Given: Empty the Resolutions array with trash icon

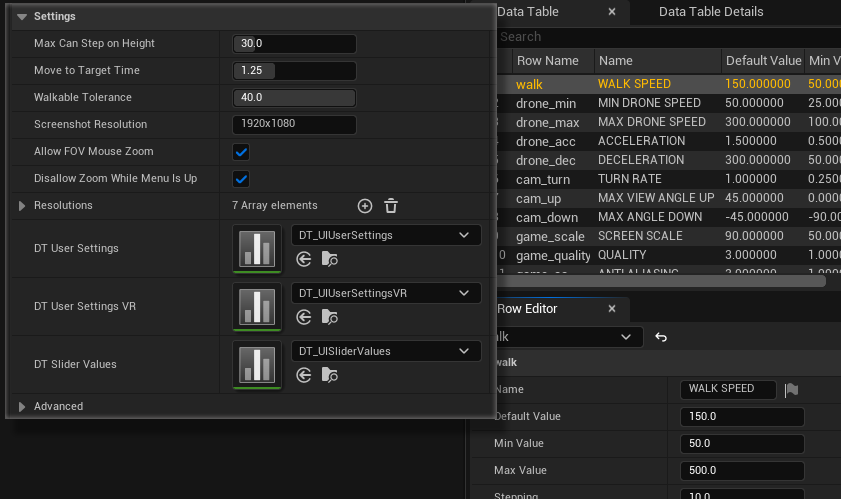Looking at the screenshot, I should point(391,206).
